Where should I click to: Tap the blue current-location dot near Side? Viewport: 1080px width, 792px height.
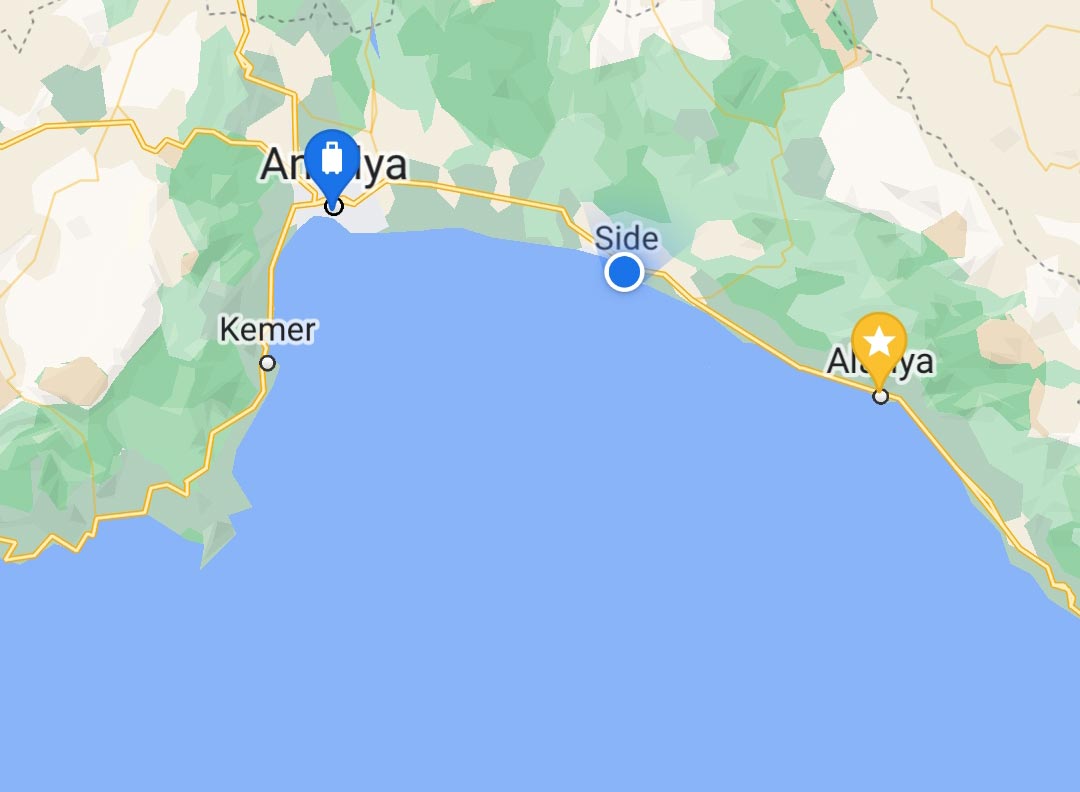[x=625, y=272]
